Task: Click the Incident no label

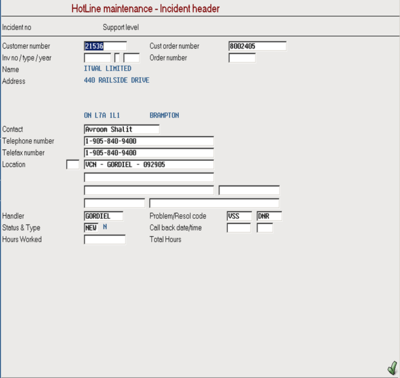Action: [x=17, y=27]
